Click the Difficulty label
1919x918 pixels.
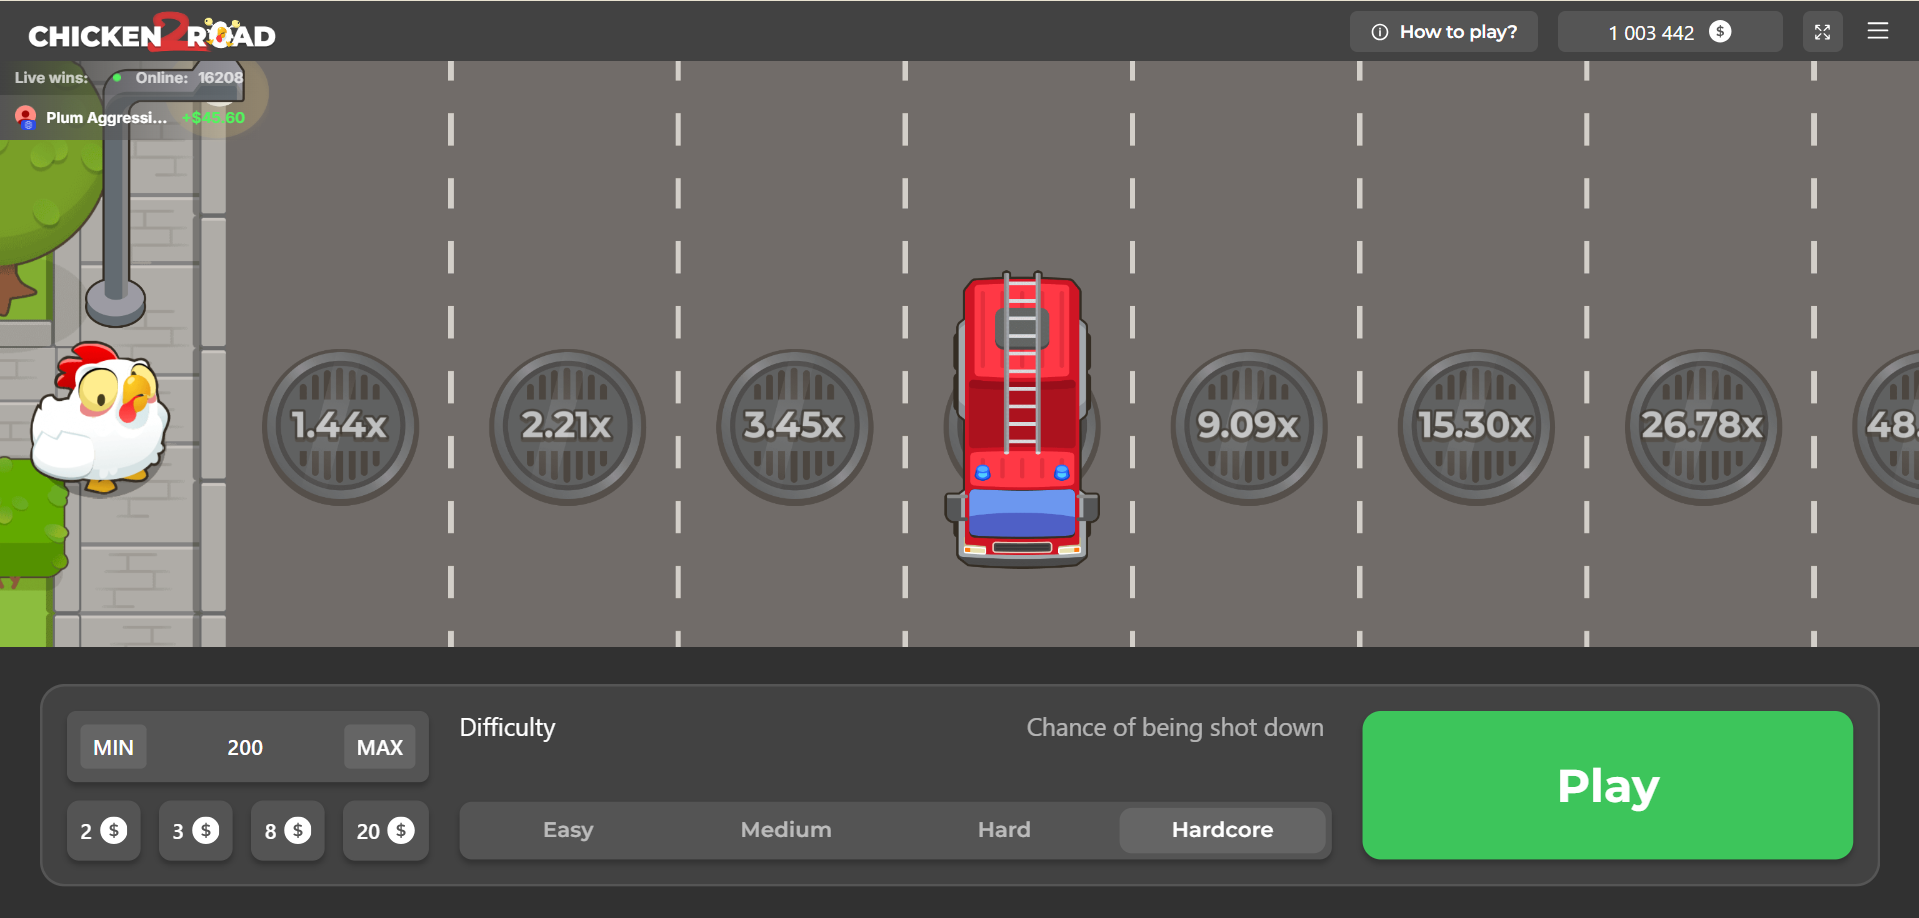click(x=507, y=728)
